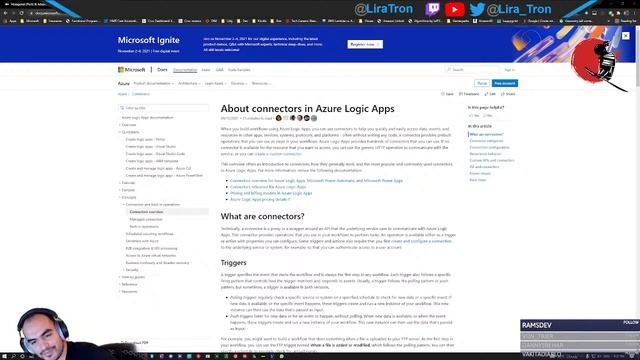Expand the Samples tree node
The height and width of the screenshot is (360, 640).
[x=128, y=190]
